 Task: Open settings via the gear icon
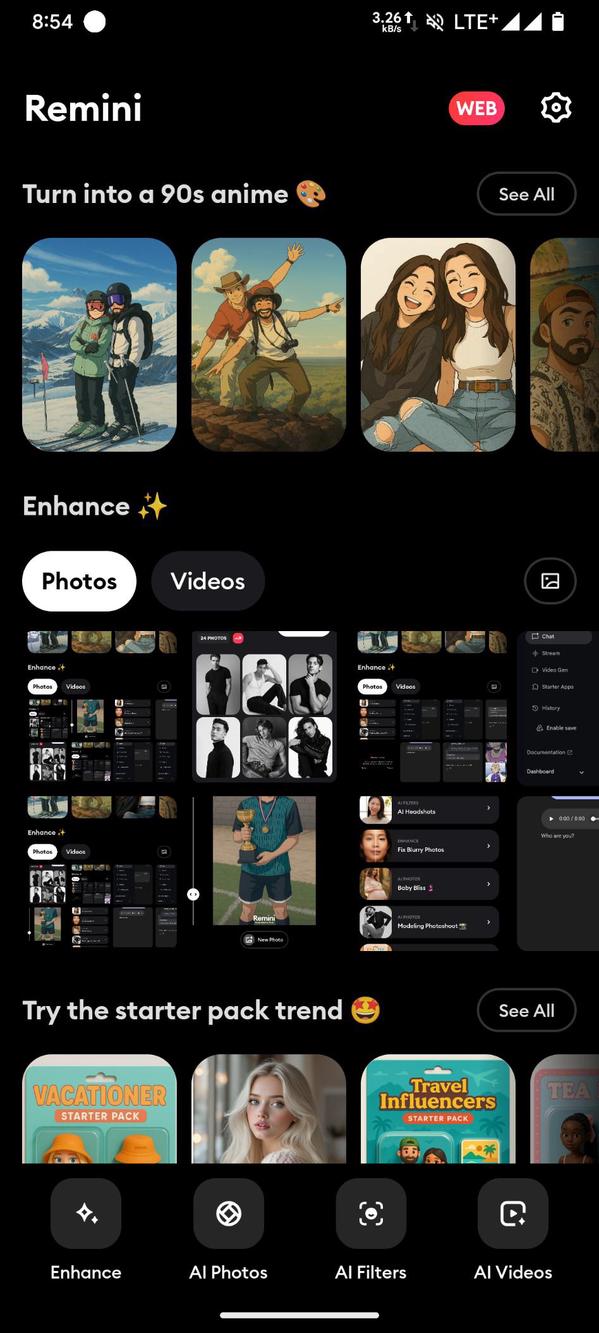coord(556,108)
